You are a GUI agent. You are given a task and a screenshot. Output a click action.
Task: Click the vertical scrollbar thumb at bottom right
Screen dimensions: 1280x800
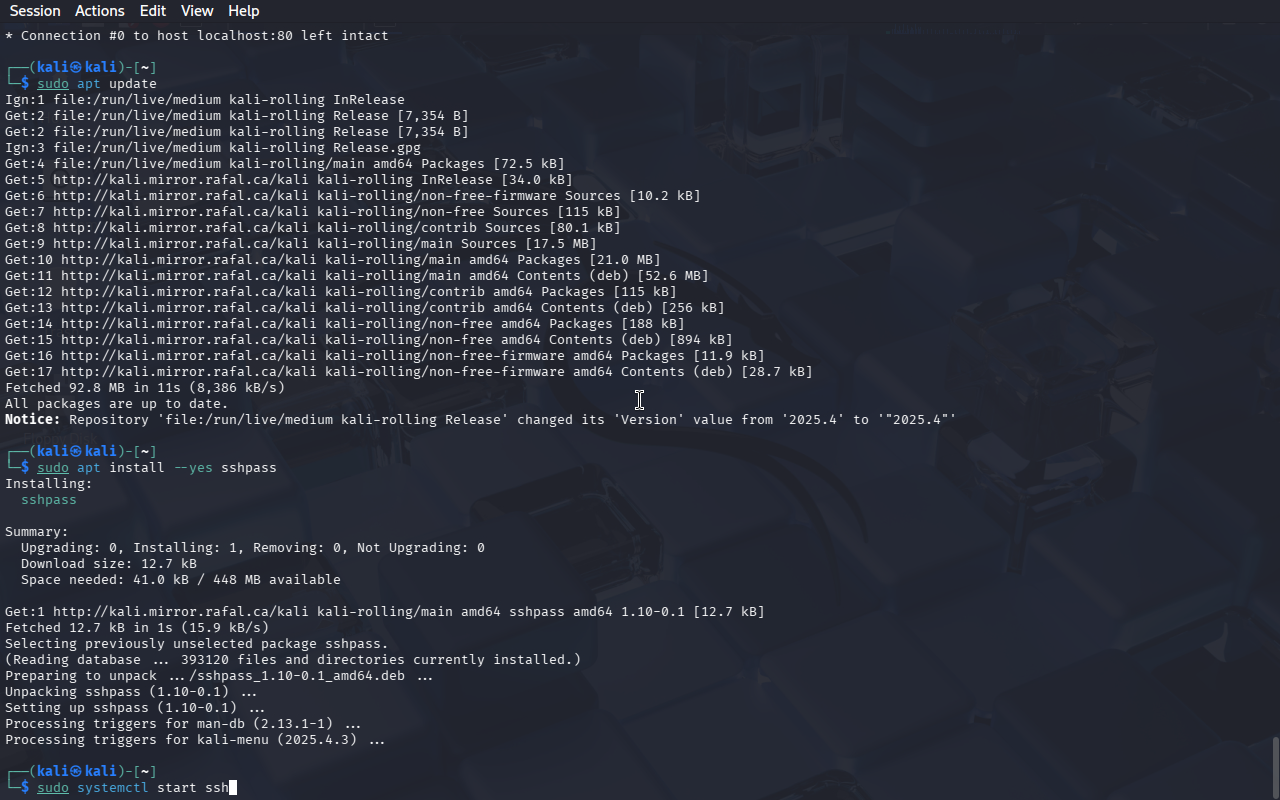pos(1275,767)
